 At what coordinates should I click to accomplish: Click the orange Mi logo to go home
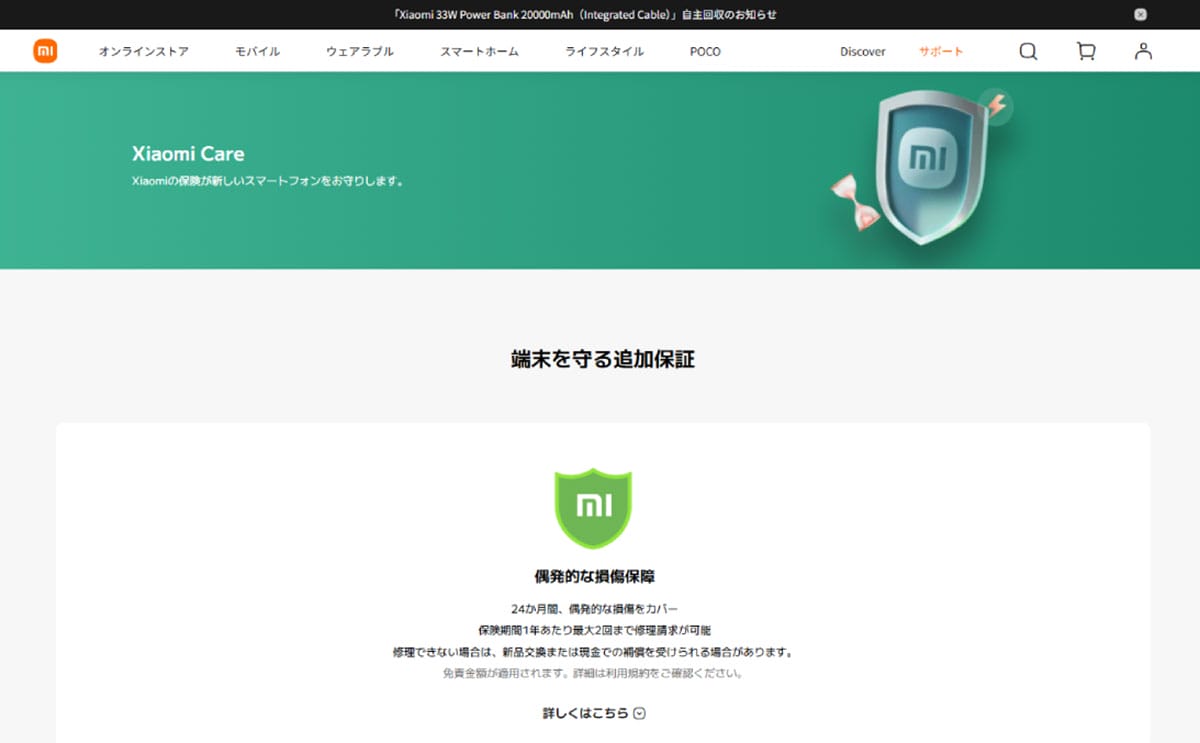tap(44, 51)
